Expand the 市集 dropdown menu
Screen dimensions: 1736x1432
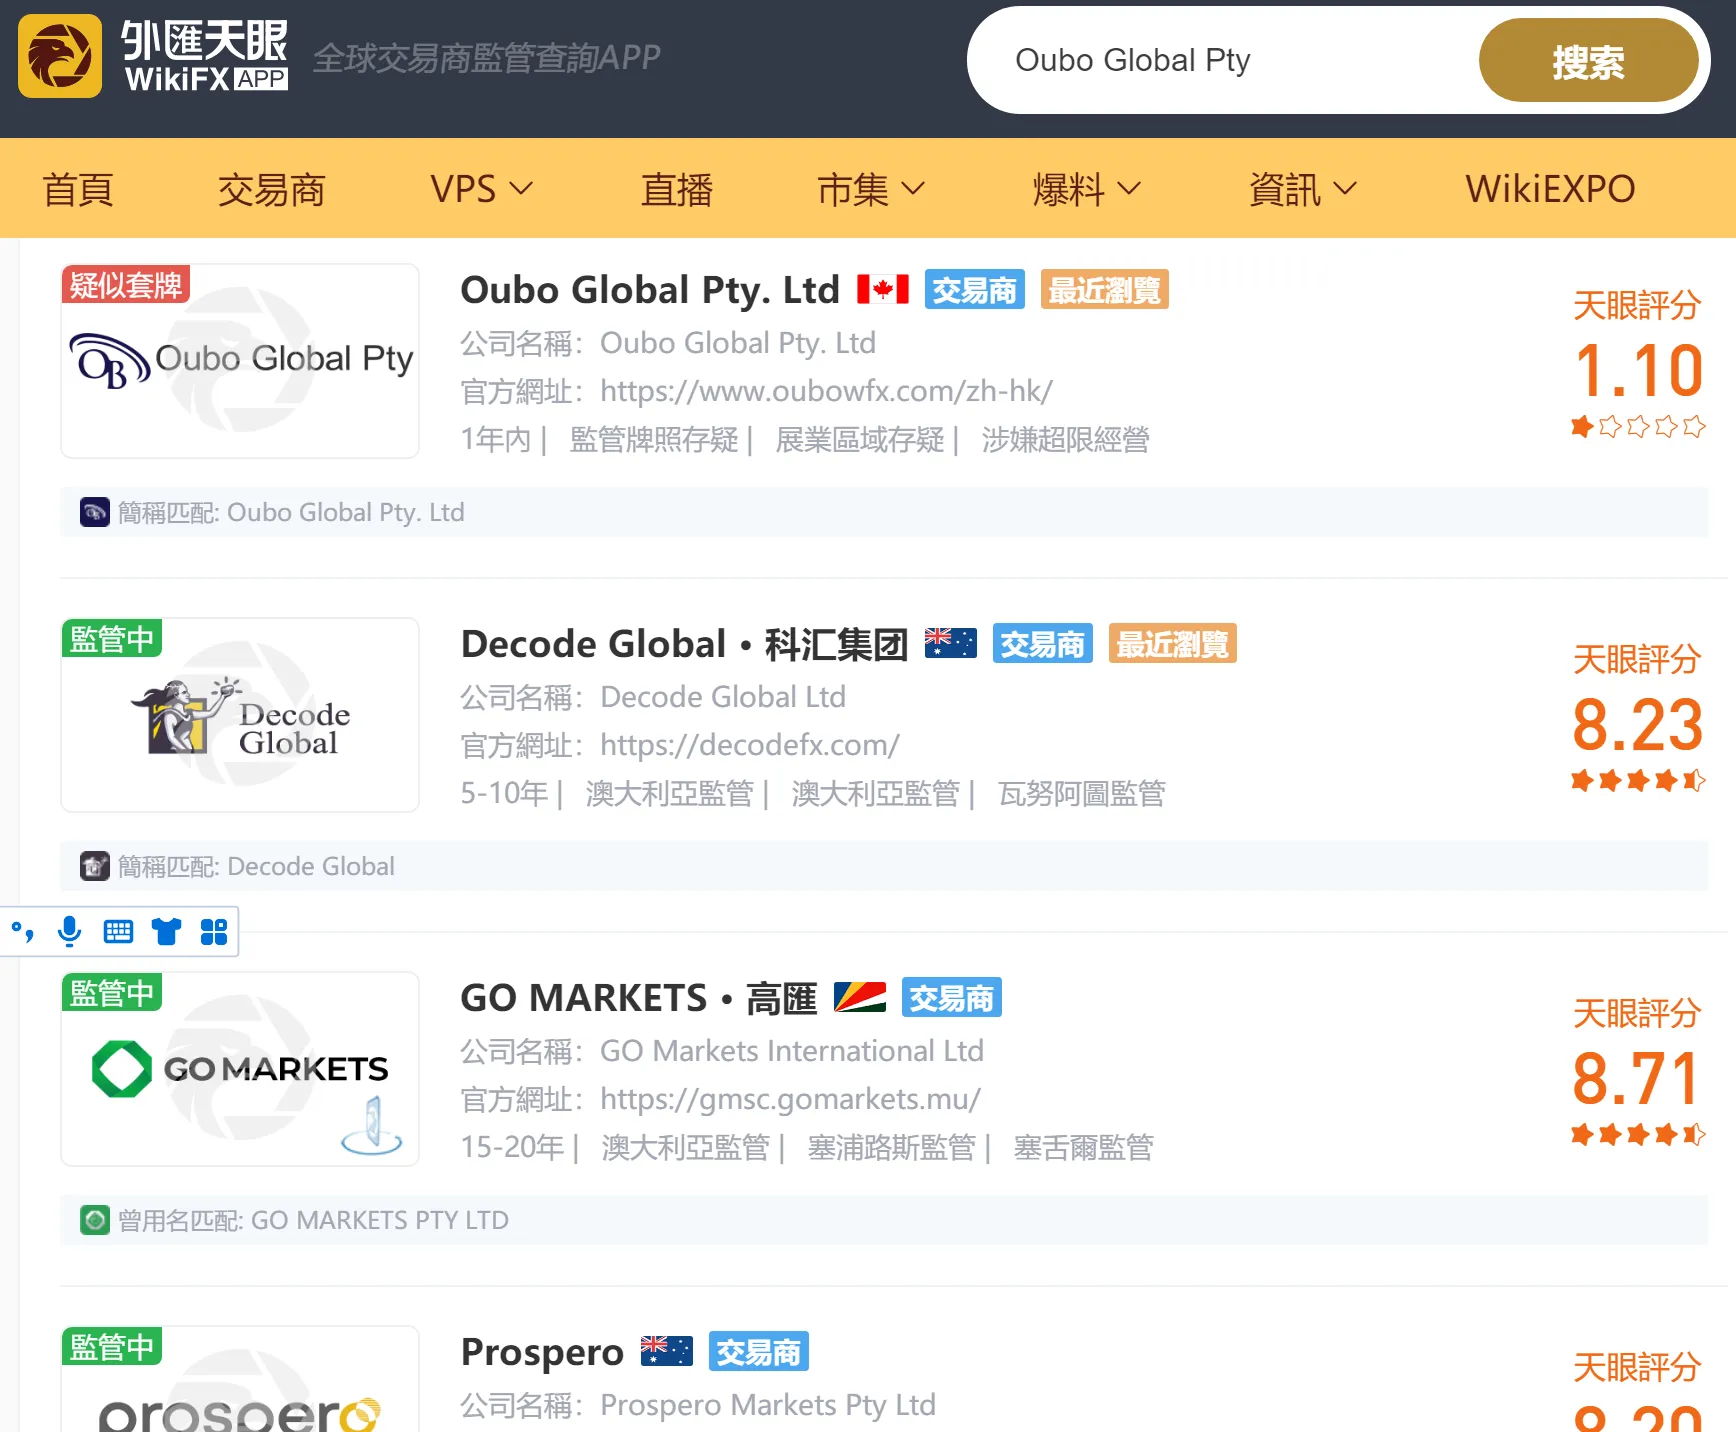coord(871,189)
